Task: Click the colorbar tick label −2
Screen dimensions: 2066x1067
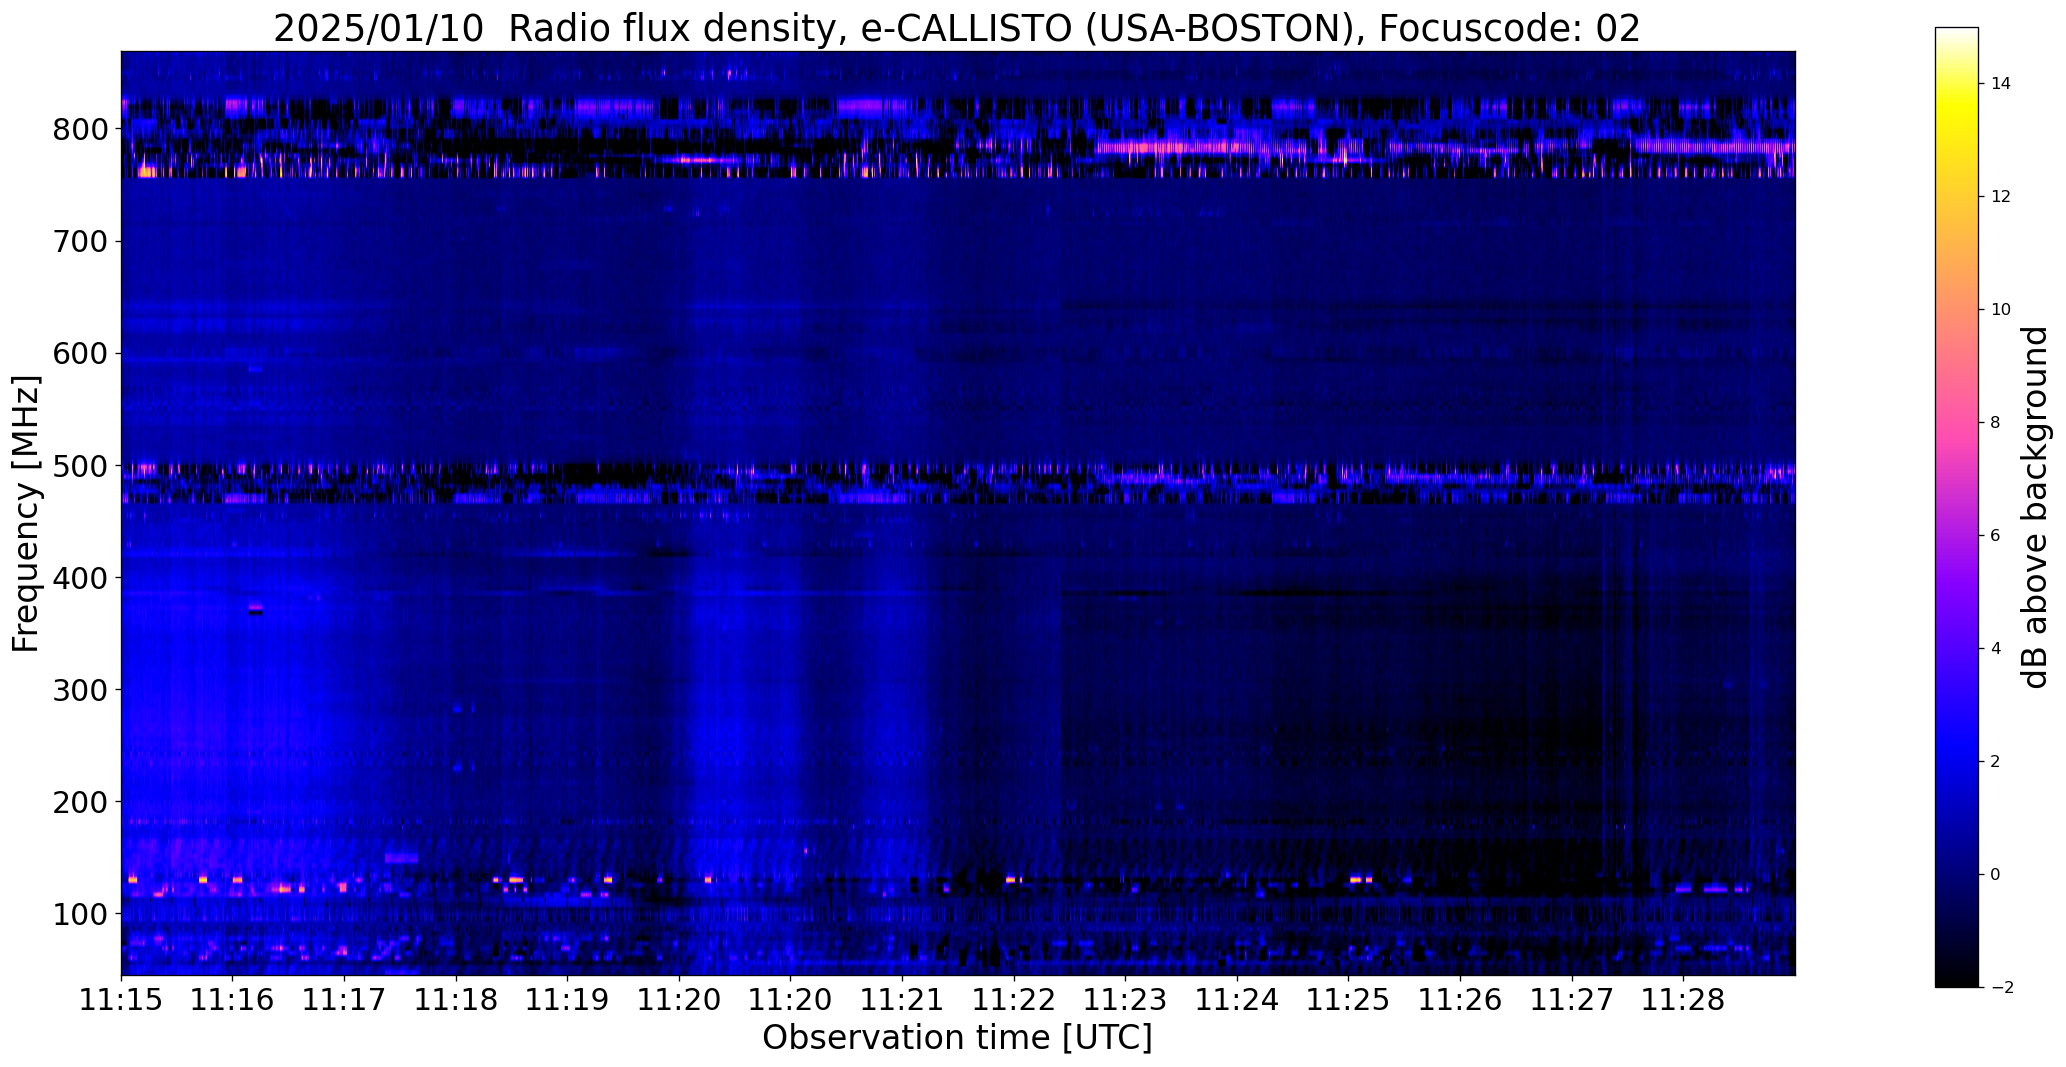Action: point(2001,988)
